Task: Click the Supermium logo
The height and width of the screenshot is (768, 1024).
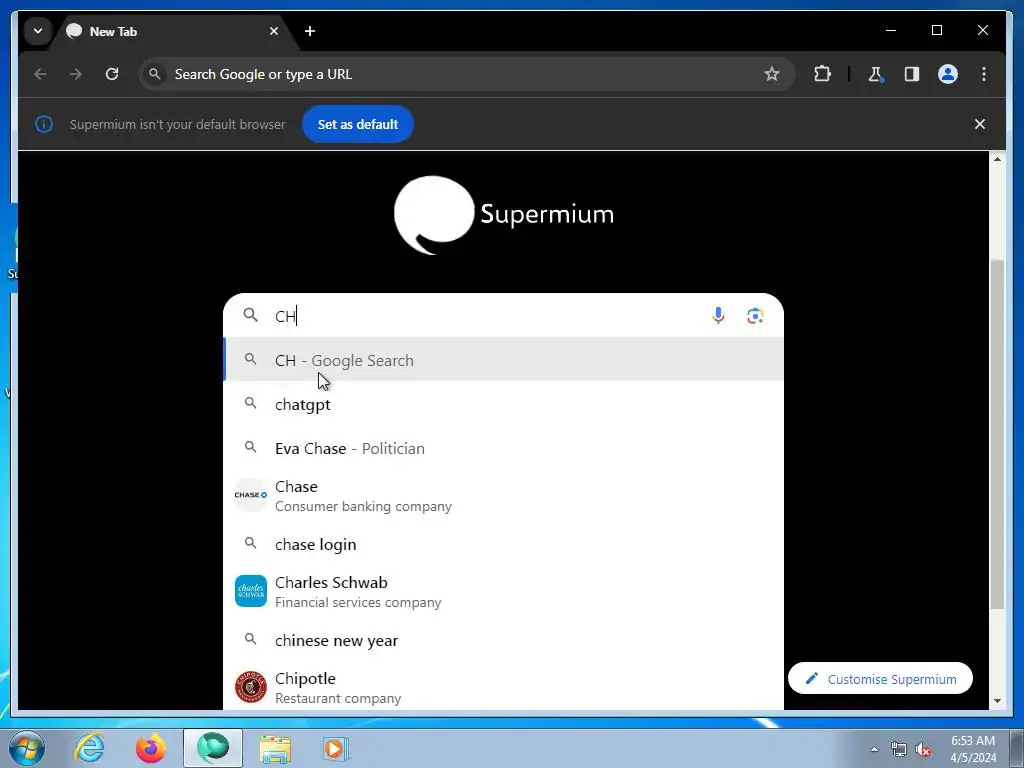Action: point(504,215)
